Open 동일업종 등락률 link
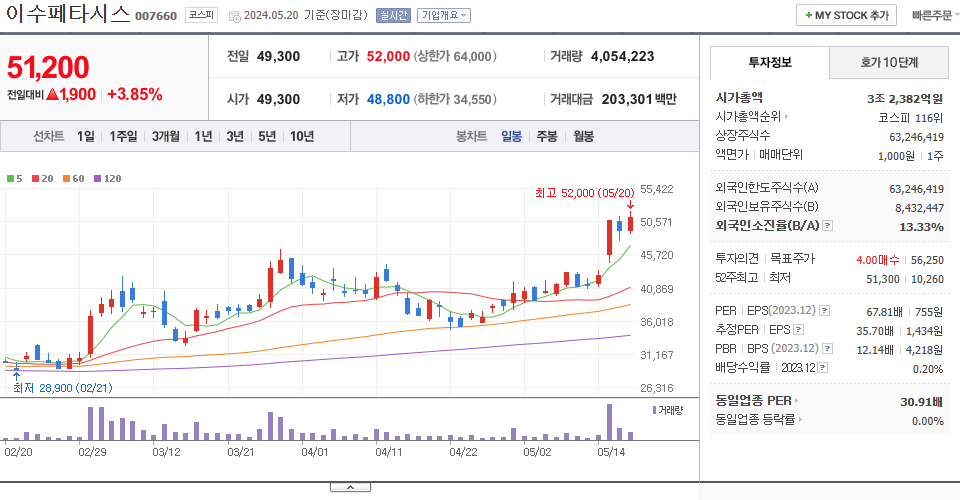The width and height of the screenshot is (960, 500). (x=759, y=420)
